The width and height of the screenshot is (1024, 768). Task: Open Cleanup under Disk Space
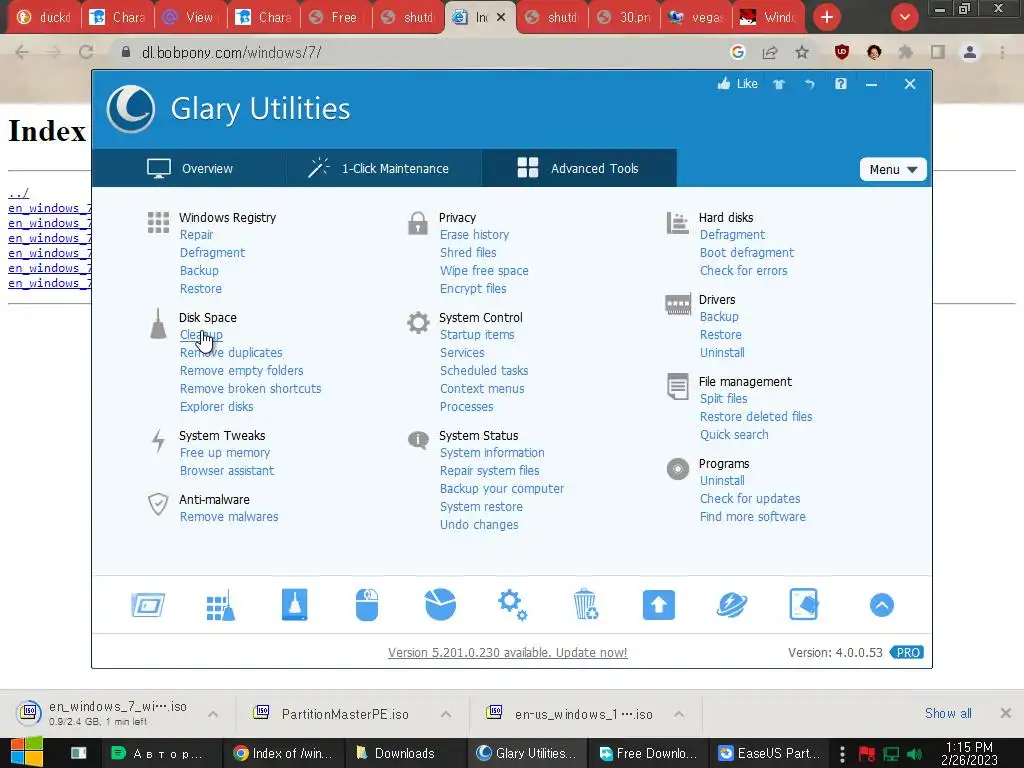(x=201, y=335)
